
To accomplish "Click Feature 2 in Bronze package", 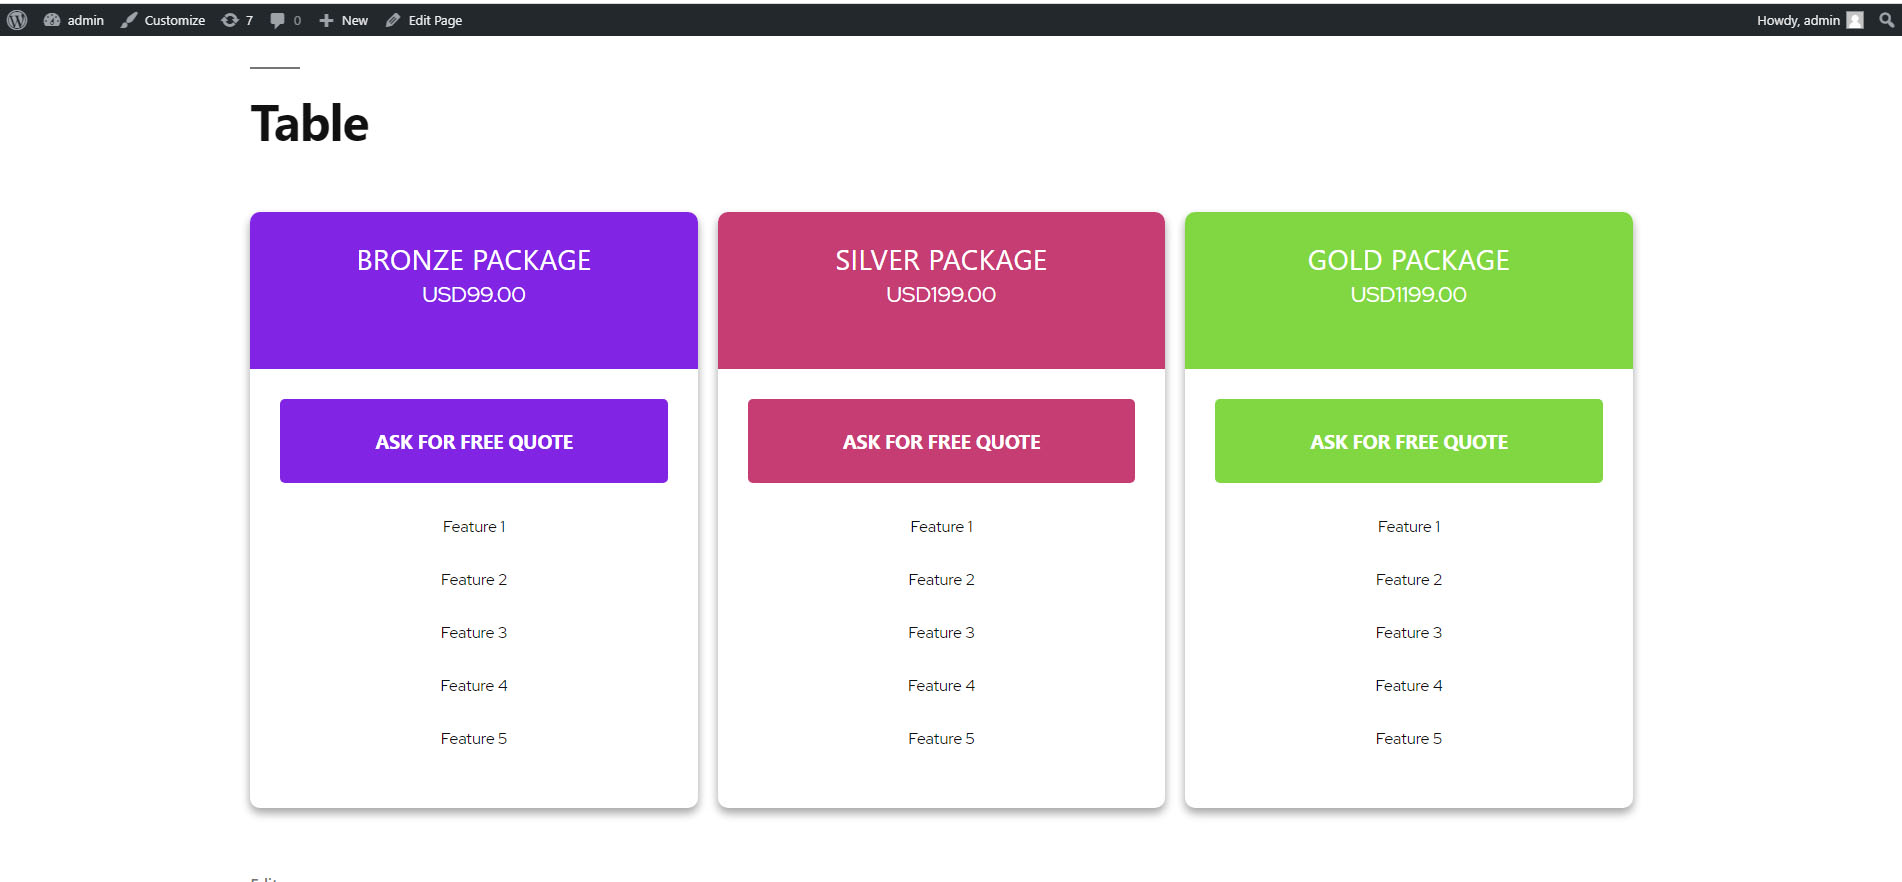I will (x=474, y=580).
